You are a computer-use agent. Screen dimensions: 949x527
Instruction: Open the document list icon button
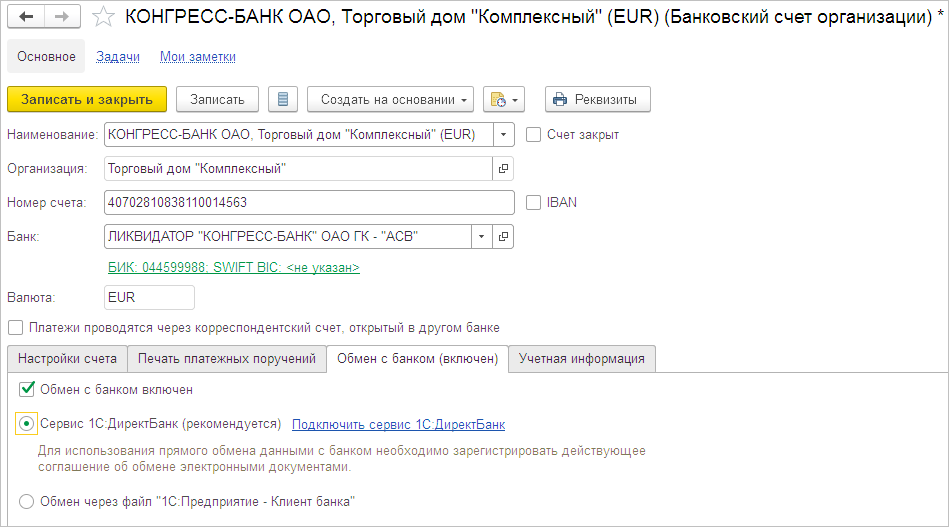[283, 99]
